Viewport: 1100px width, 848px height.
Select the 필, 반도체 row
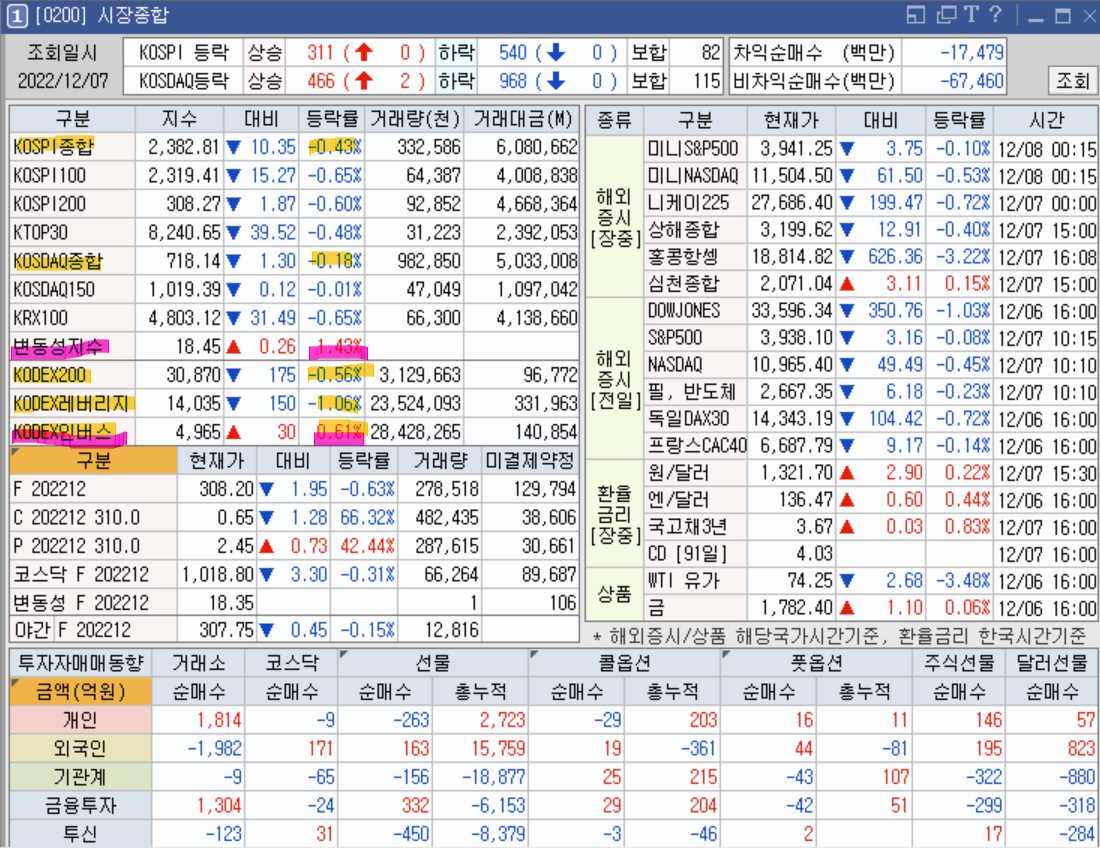click(871, 392)
